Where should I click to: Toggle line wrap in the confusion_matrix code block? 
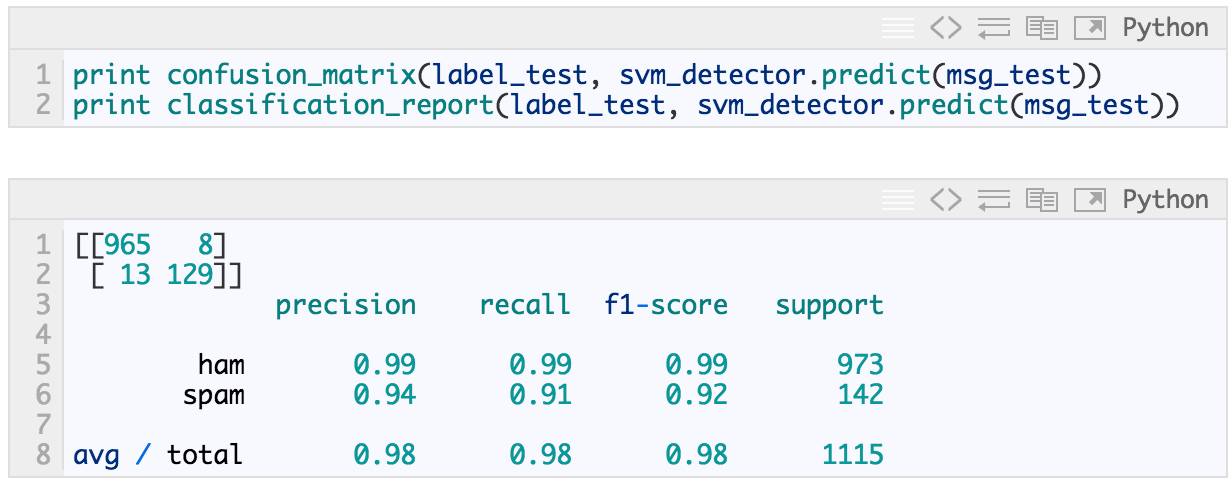[x=993, y=28]
